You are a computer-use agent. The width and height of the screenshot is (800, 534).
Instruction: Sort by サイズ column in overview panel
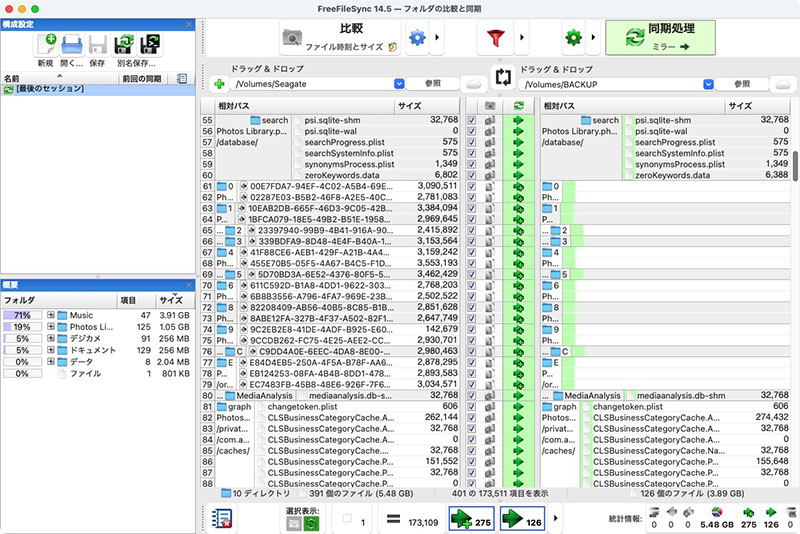click(x=170, y=300)
